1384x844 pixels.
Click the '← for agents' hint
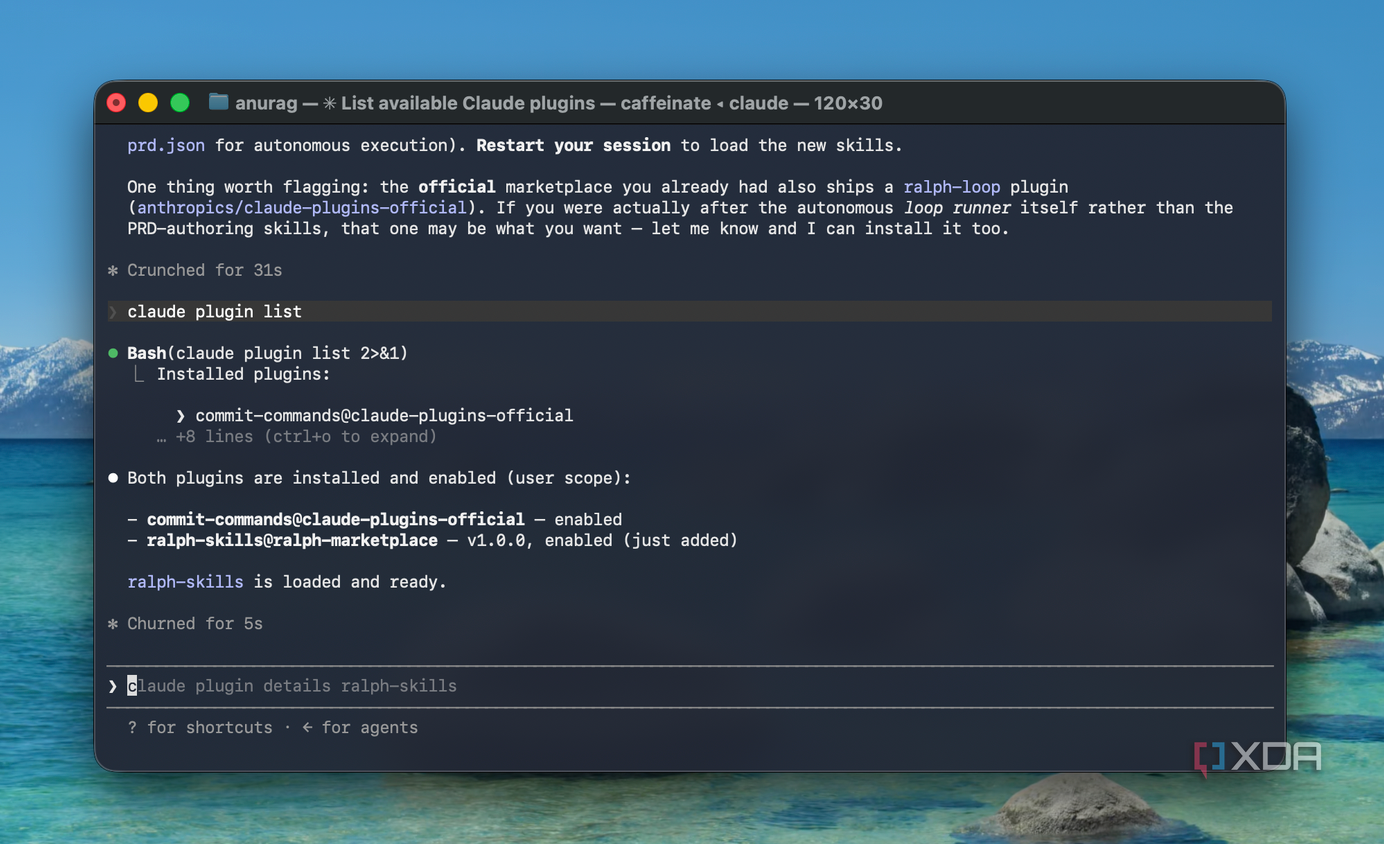point(360,728)
